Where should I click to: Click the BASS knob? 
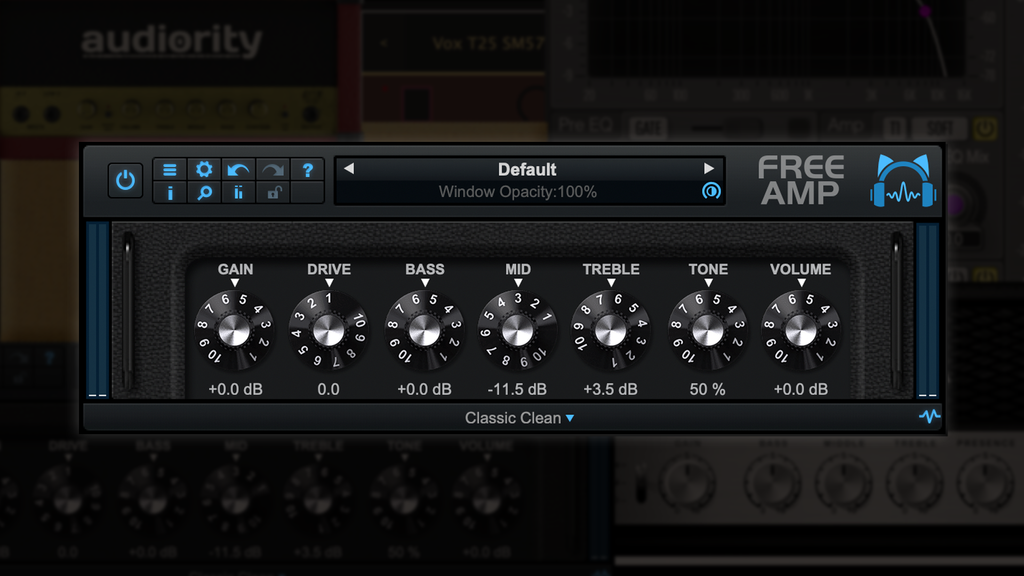pos(424,331)
